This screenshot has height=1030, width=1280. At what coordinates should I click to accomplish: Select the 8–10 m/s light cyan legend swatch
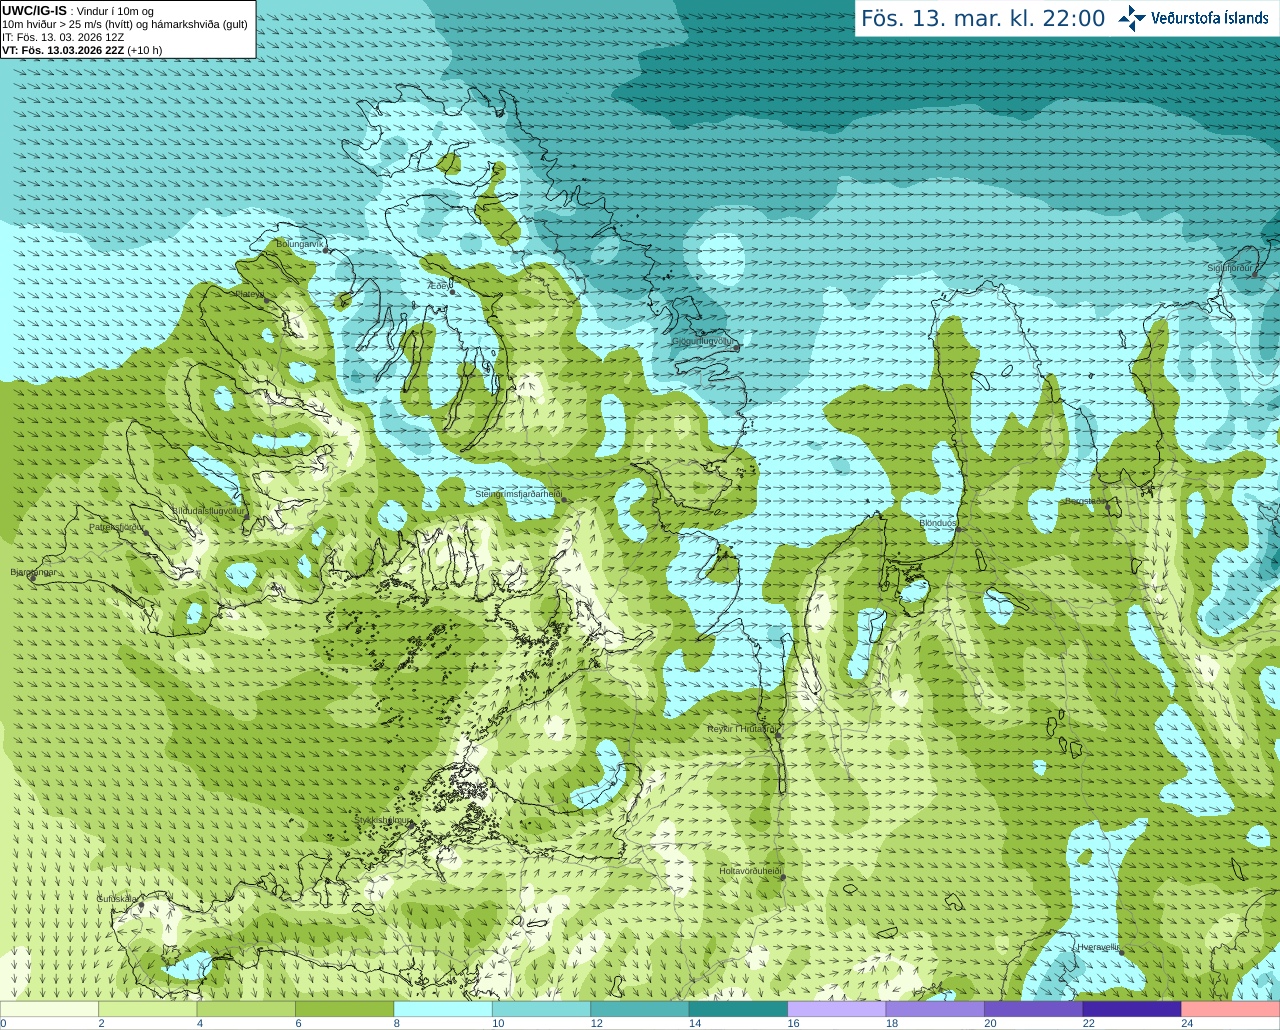point(443,1009)
